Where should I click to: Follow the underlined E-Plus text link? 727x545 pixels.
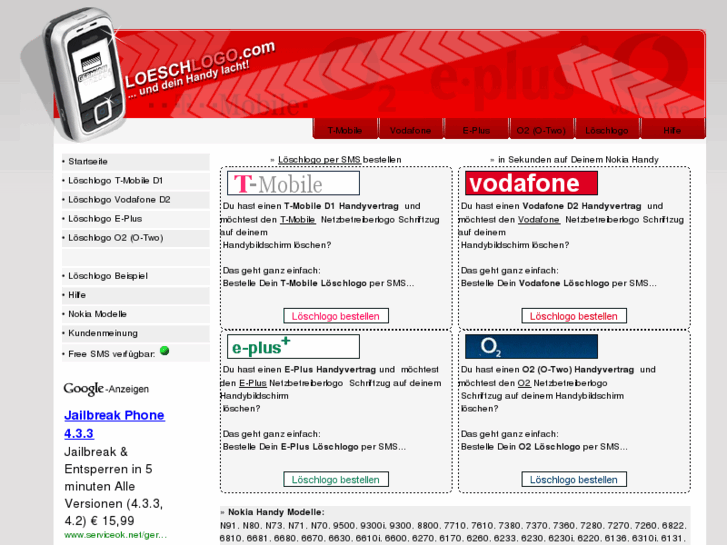tap(253, 383)
